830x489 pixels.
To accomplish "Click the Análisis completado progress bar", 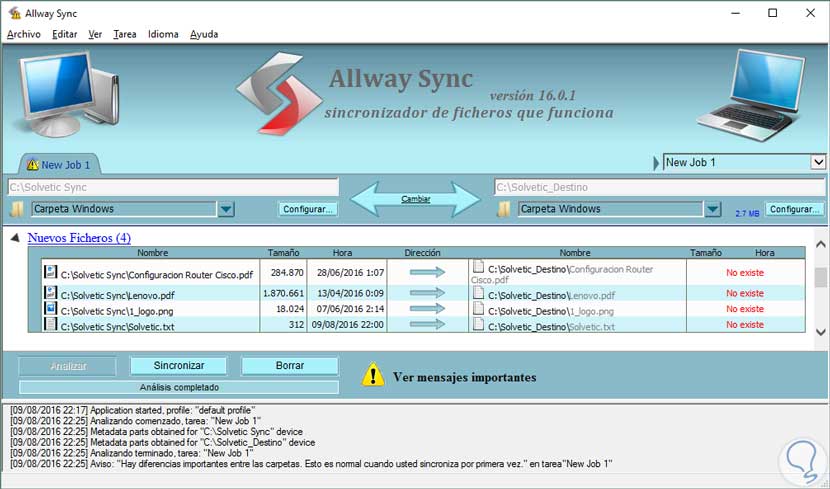I will (179, 387).
